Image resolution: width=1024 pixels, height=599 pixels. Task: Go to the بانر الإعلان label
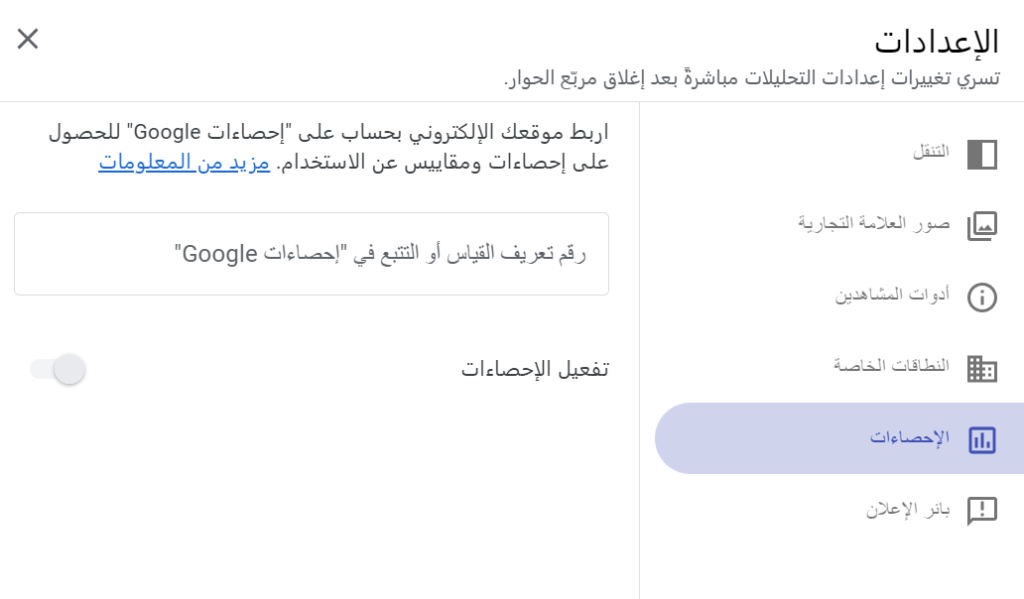click(908, 509)
